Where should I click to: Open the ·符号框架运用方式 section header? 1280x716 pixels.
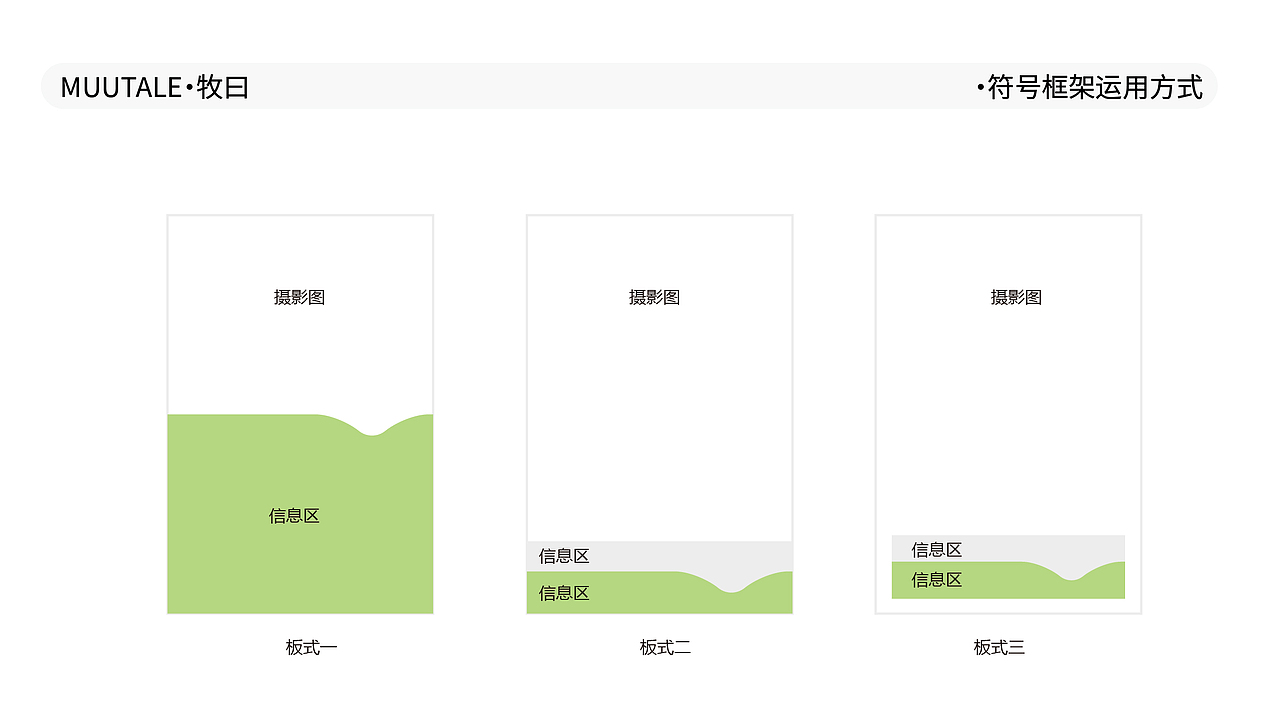pyautogui.click(x=1090, y=88)
